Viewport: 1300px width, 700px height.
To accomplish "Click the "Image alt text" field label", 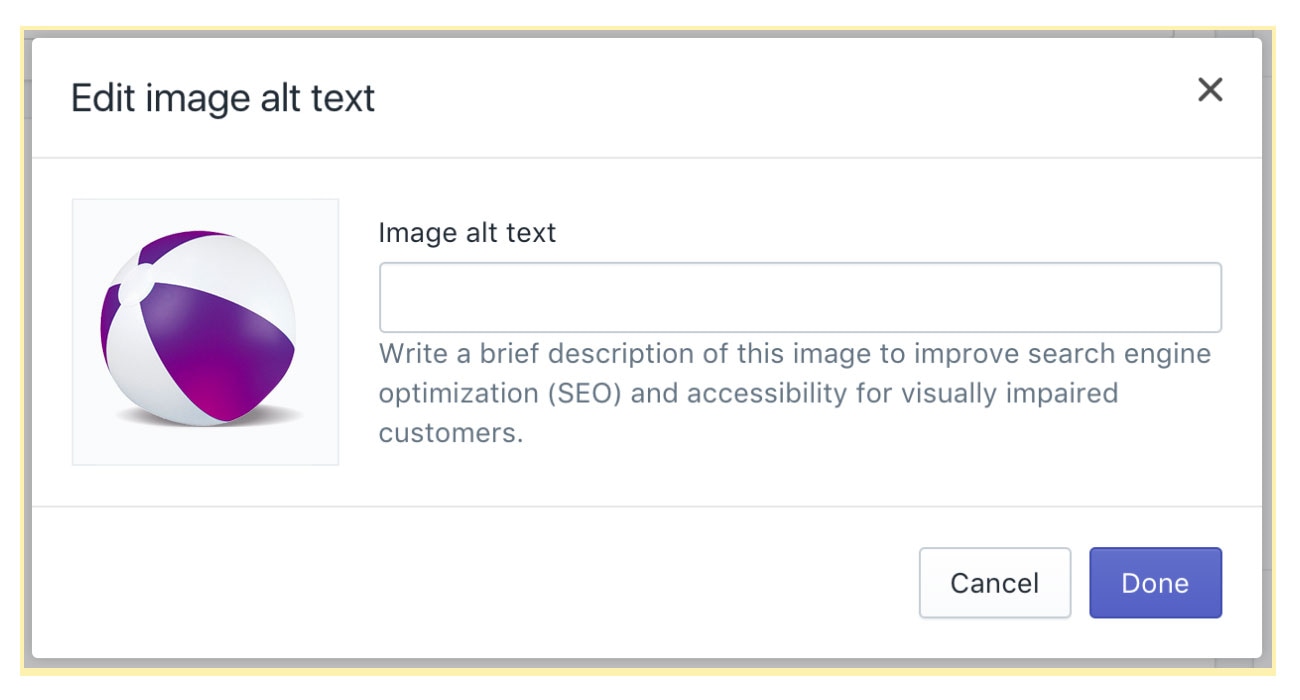I will click(x=467, y=233).
